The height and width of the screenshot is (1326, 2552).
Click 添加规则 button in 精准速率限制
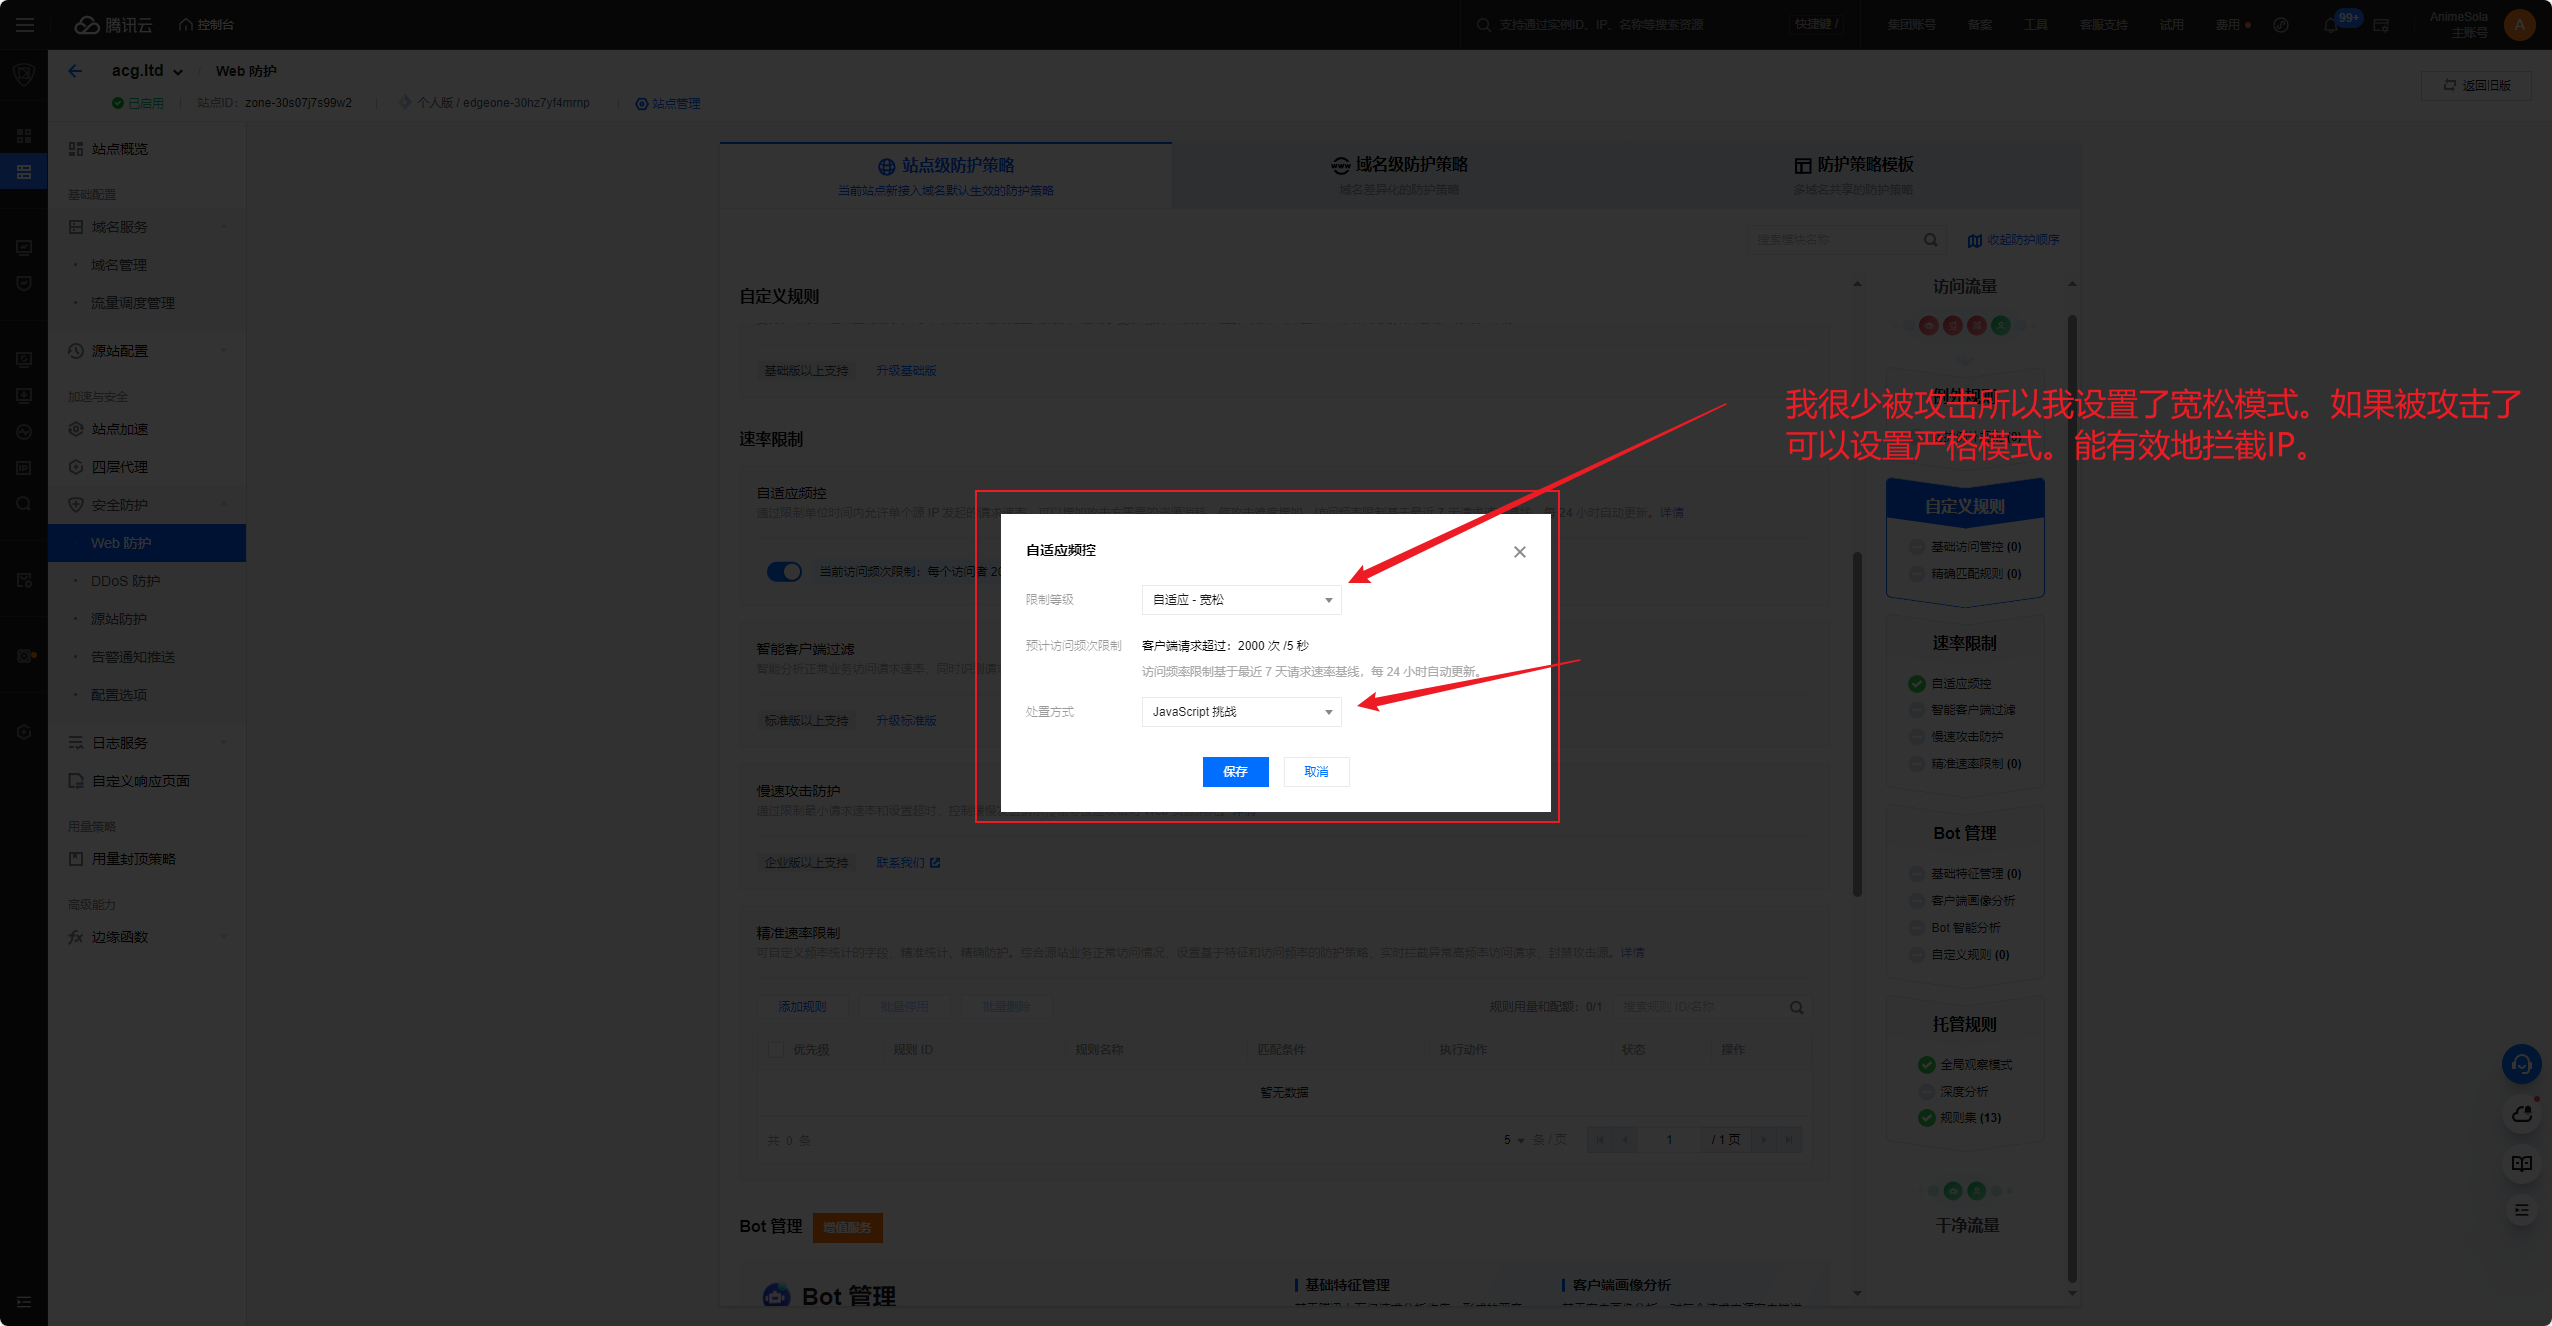pyautogui.click(x=802, y=1007)
